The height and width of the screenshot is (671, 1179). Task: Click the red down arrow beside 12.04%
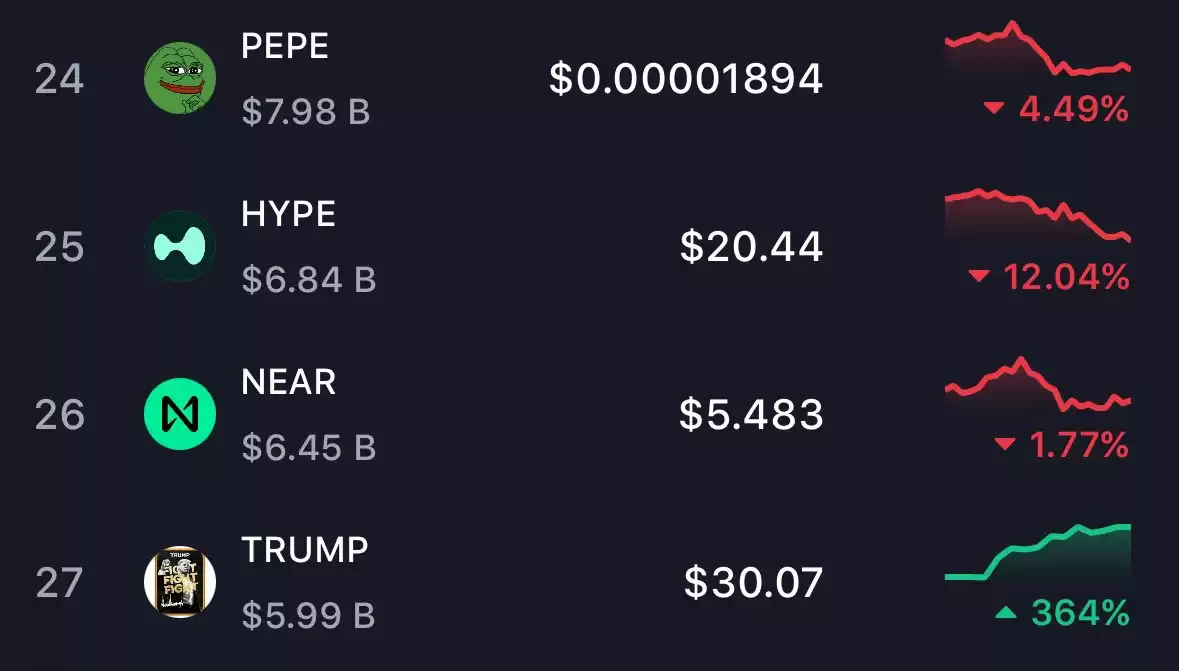click(x=979, y=276)
